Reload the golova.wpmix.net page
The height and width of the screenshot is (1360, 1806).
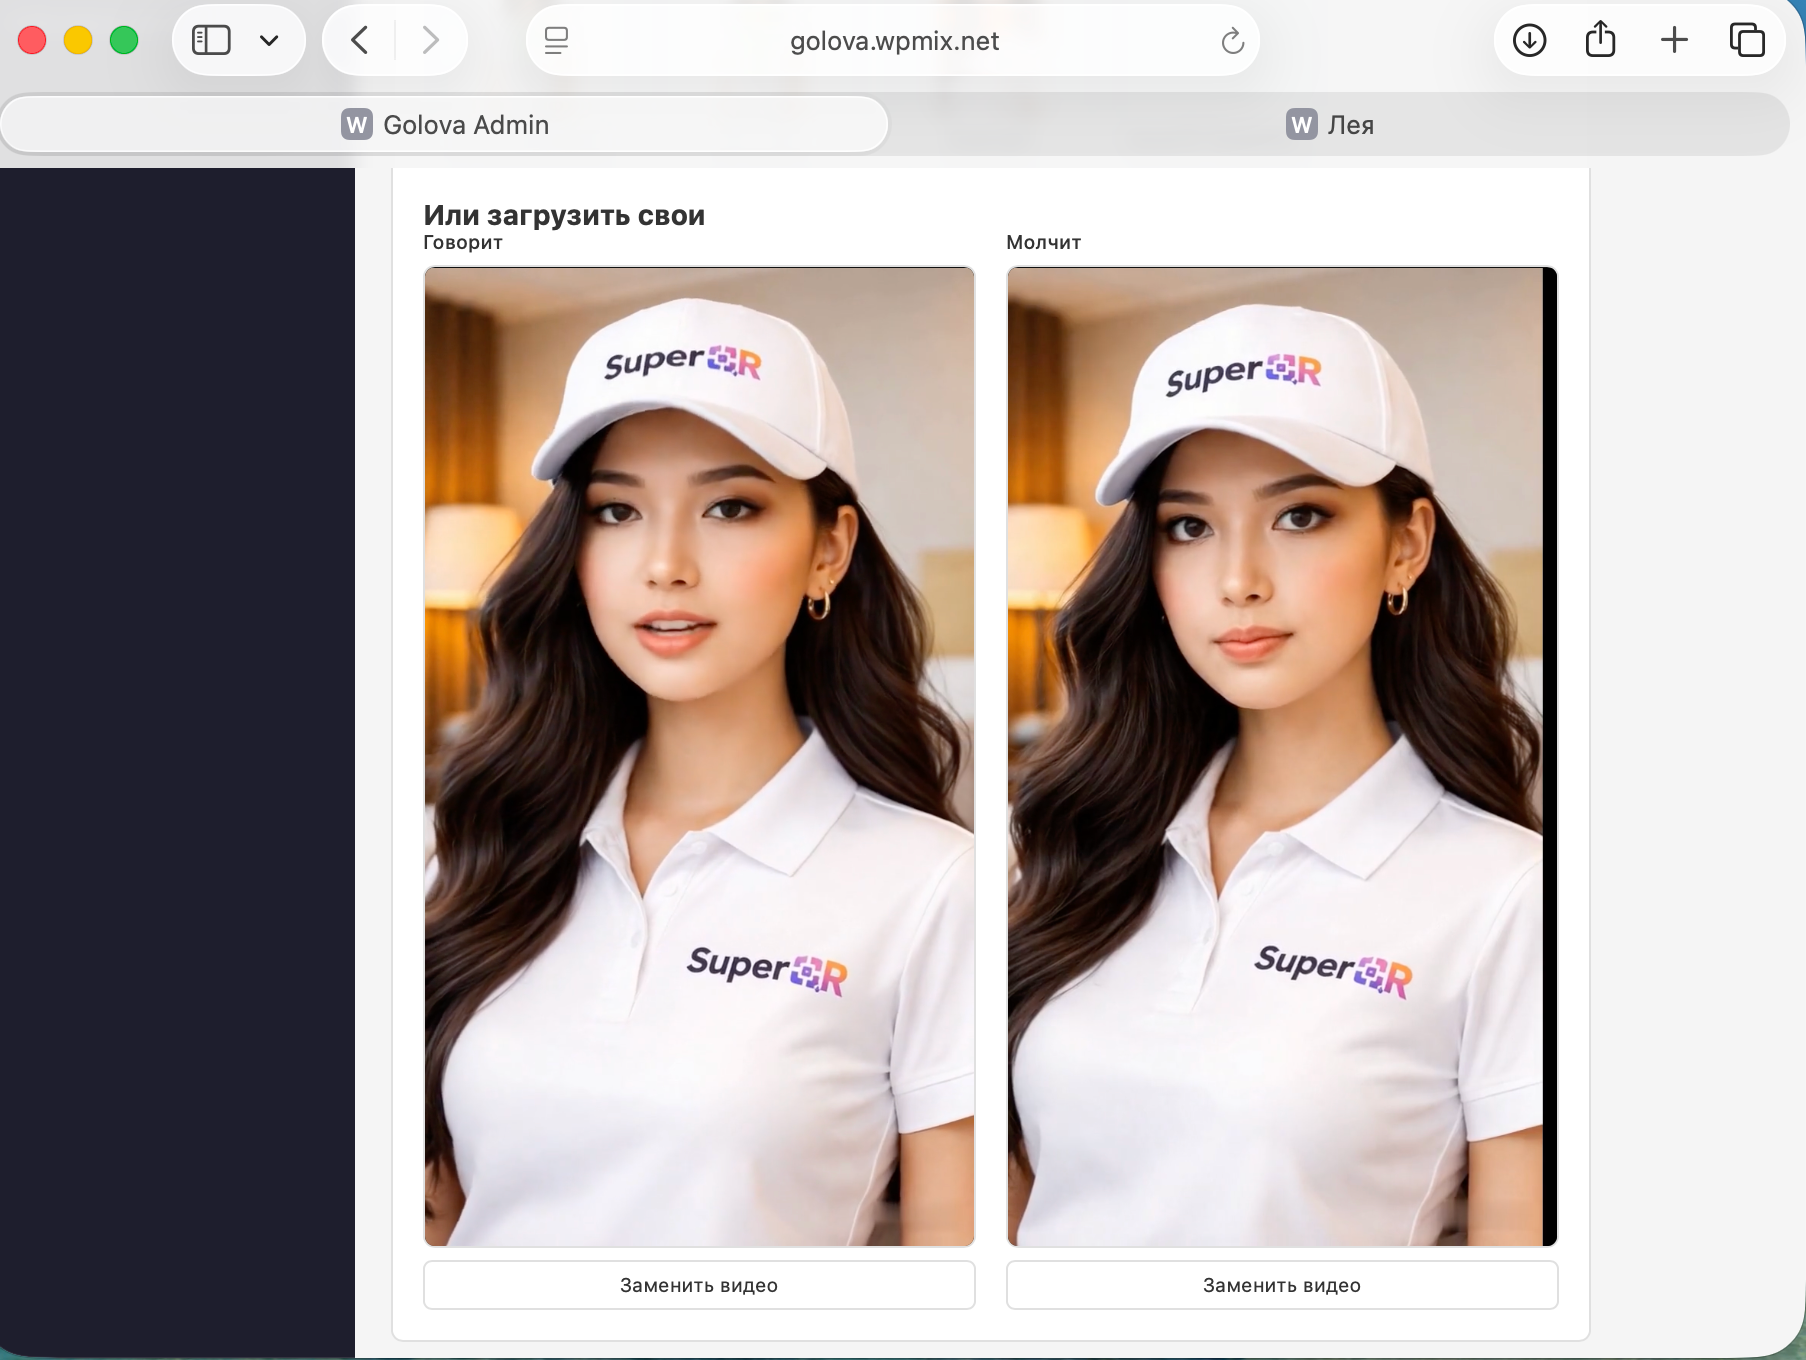(x=1231, y=41)
